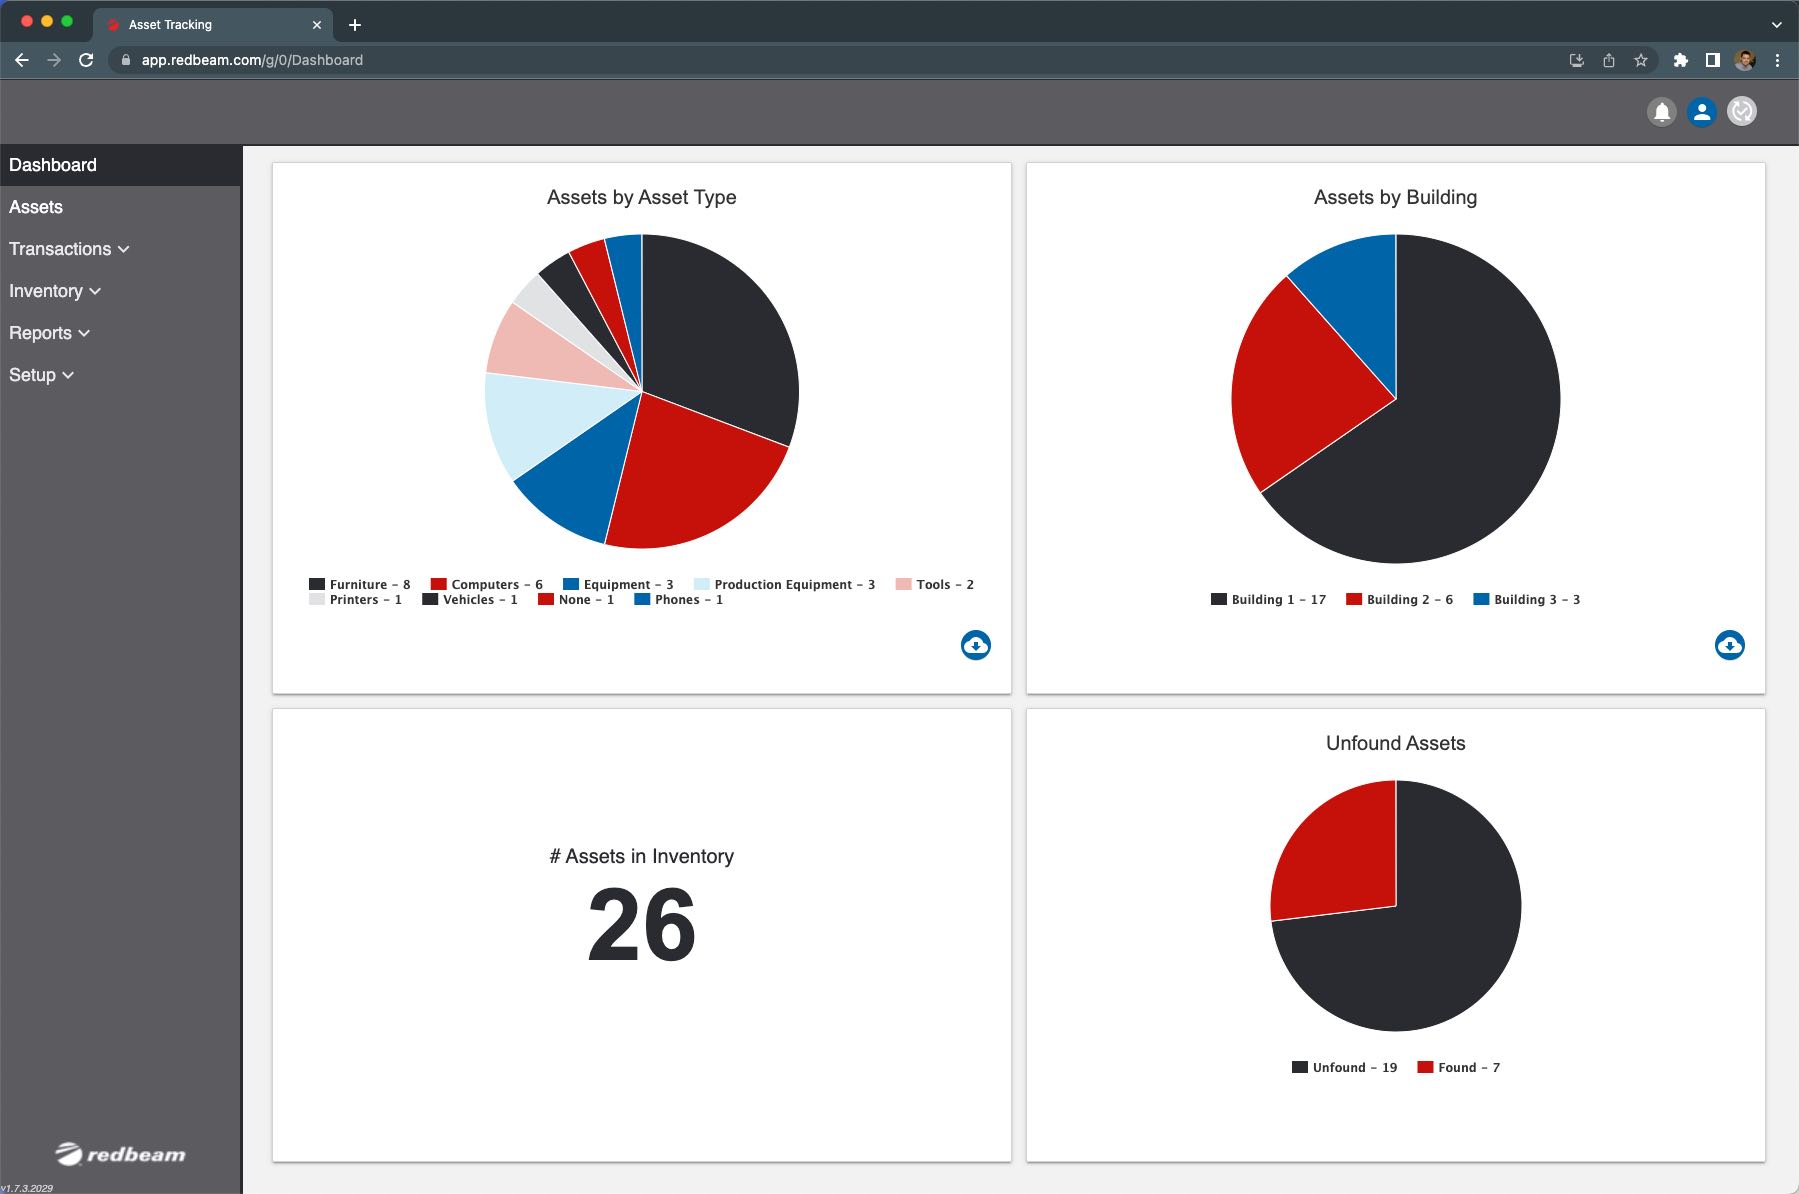Toggle None legend swatch
This screenshot has height=1194, width=1799.
point(546,599)
